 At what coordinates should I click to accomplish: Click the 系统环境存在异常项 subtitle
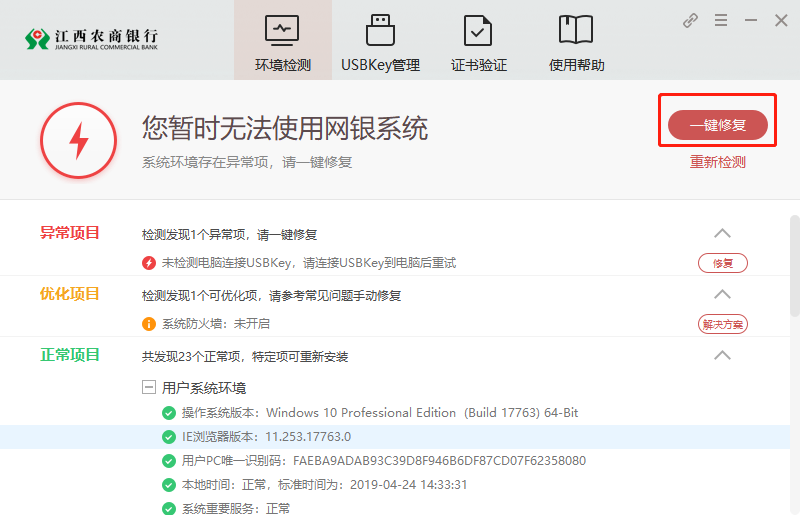click(247, 162)
